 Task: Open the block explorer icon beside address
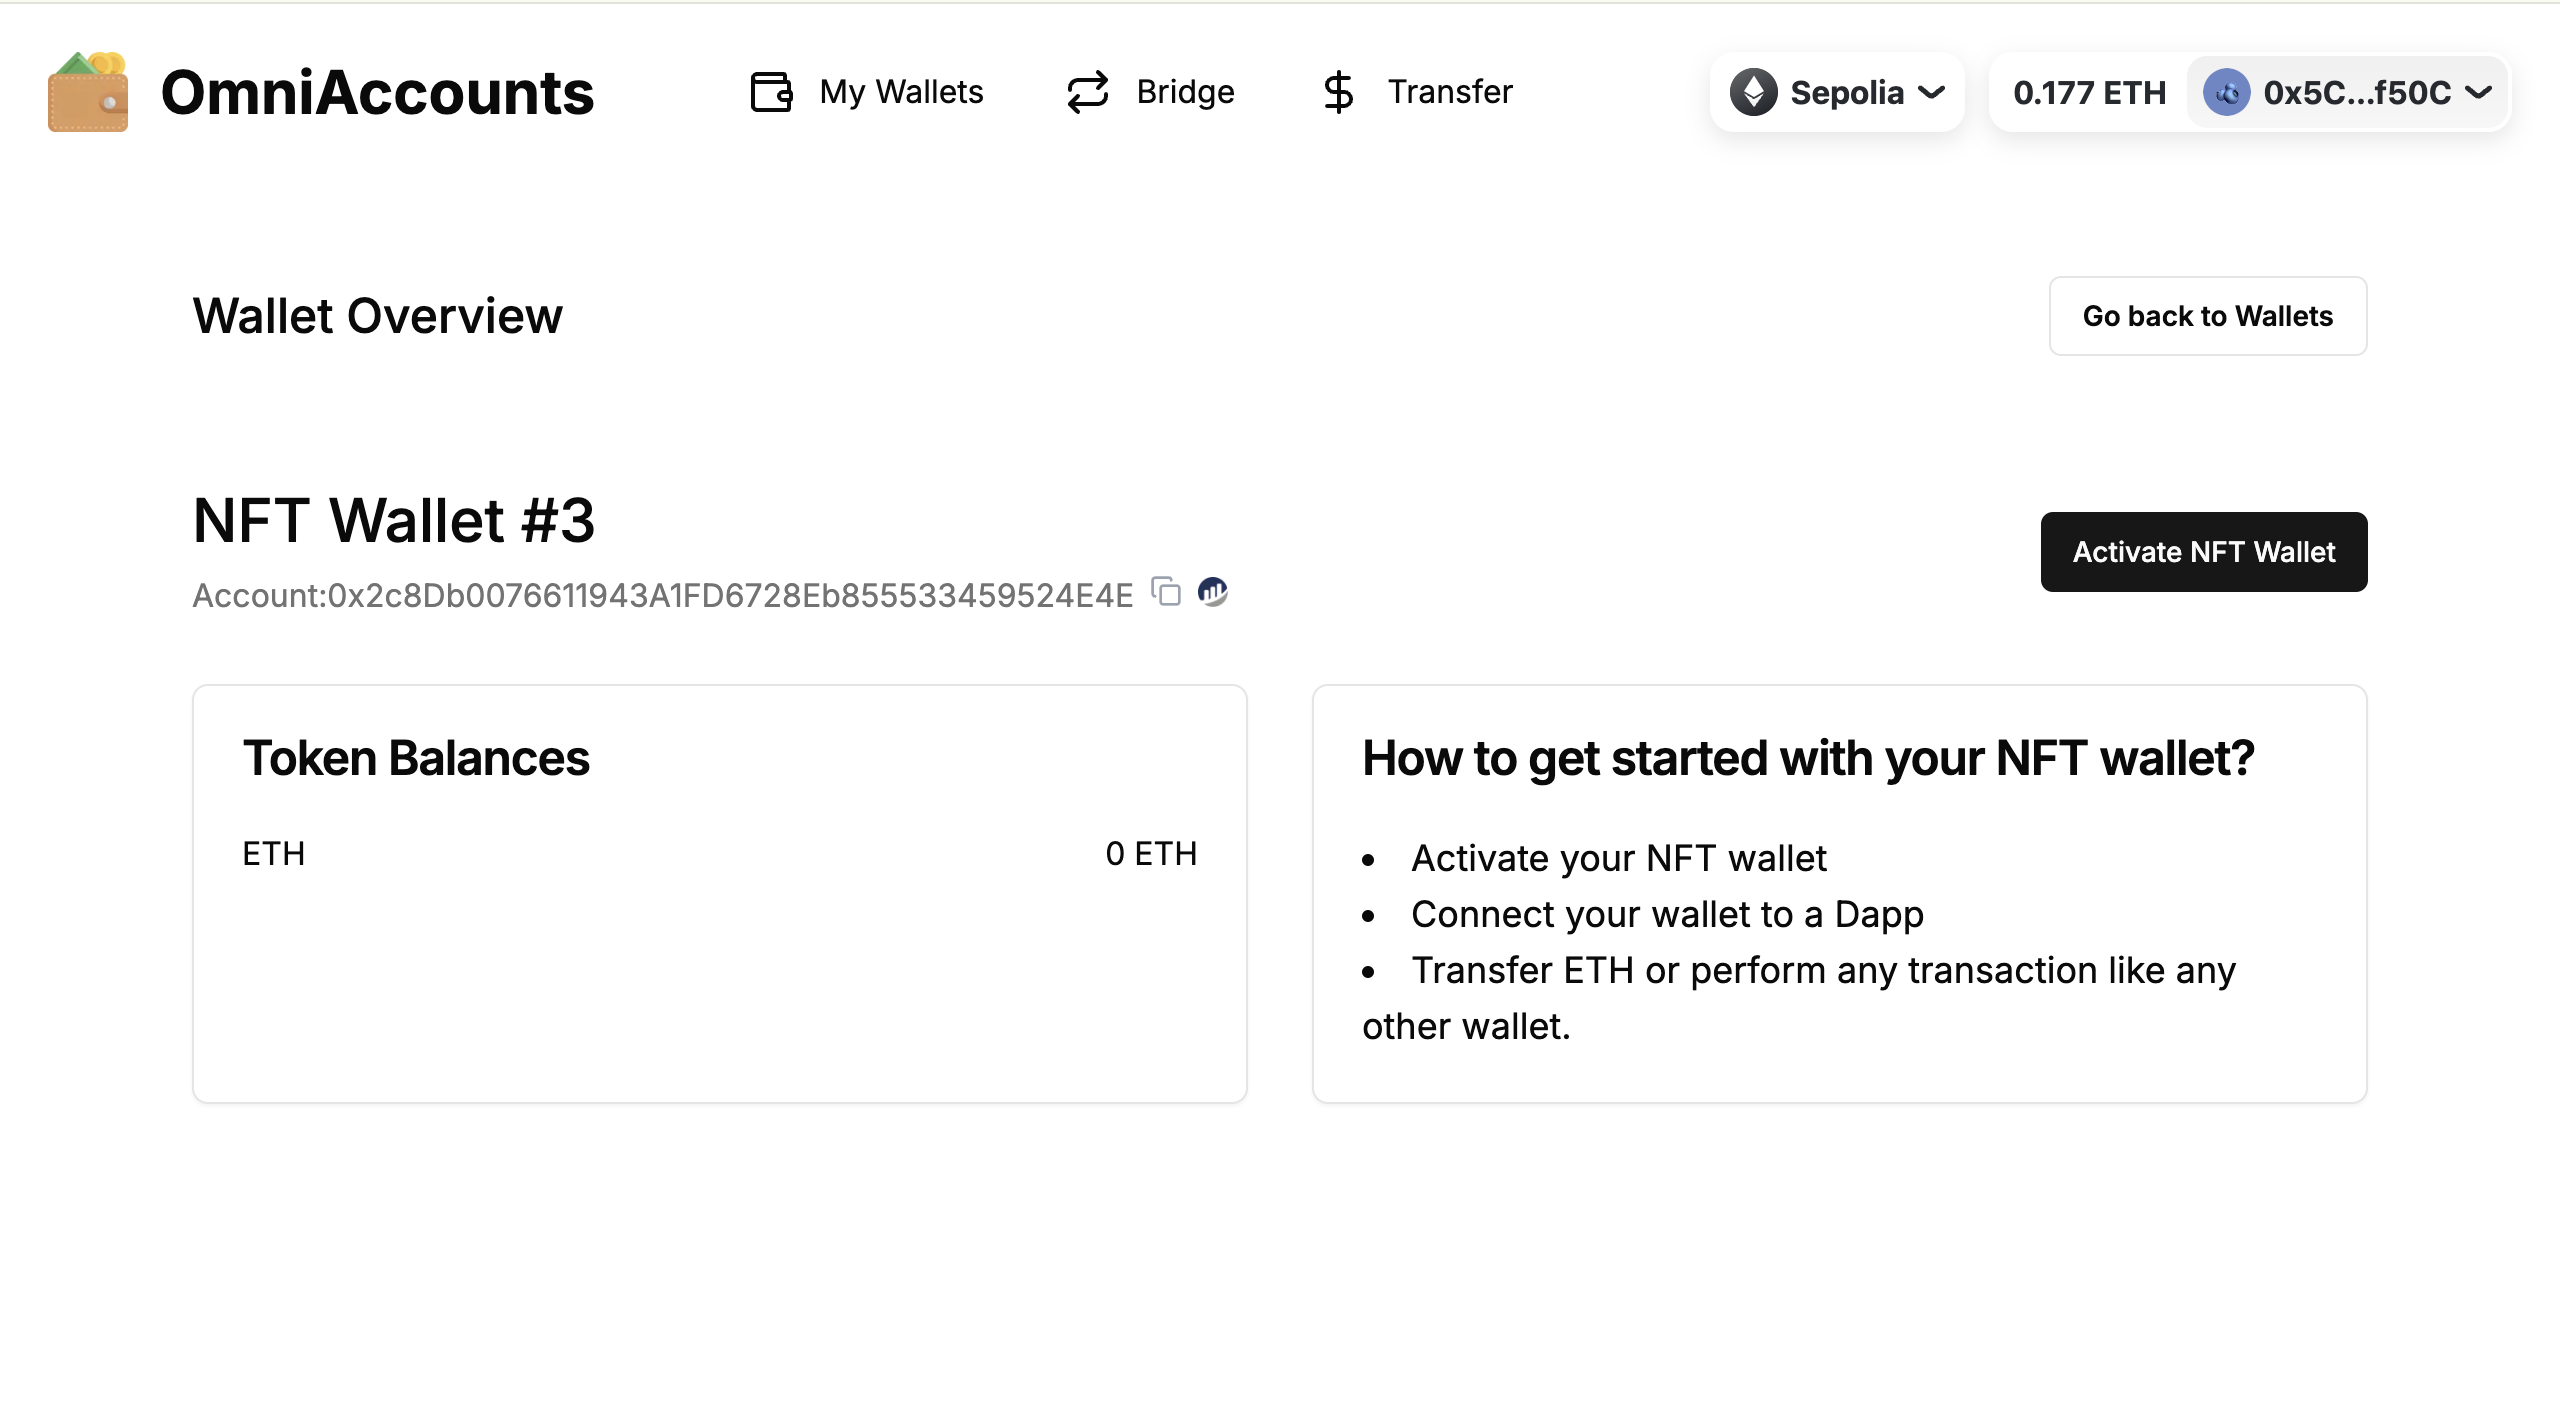tap(1212, 591)
